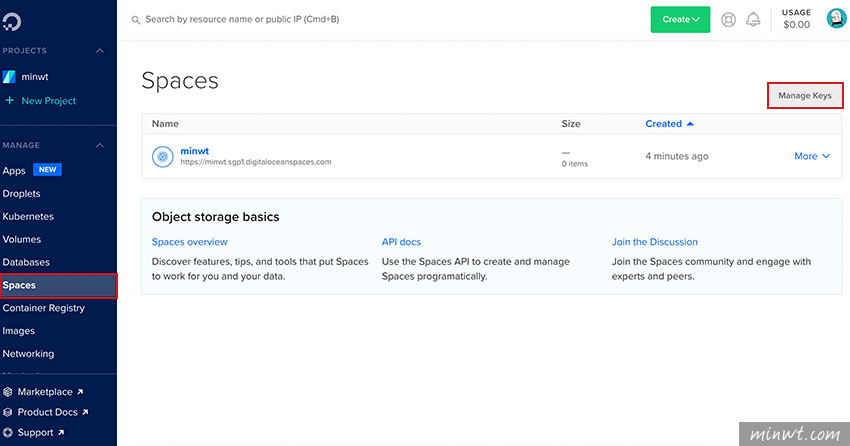Click the Marketplace external link arrow
The image size is (850, 446).
coord(80,391)
